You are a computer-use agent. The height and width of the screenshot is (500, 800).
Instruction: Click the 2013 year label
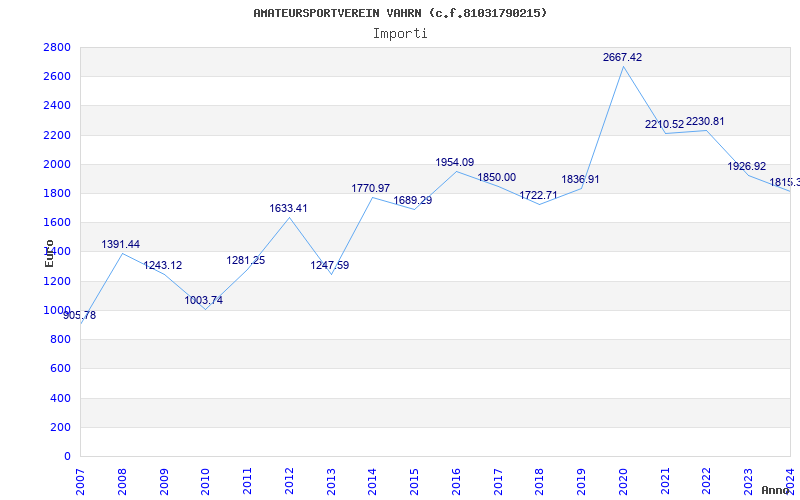331,482
